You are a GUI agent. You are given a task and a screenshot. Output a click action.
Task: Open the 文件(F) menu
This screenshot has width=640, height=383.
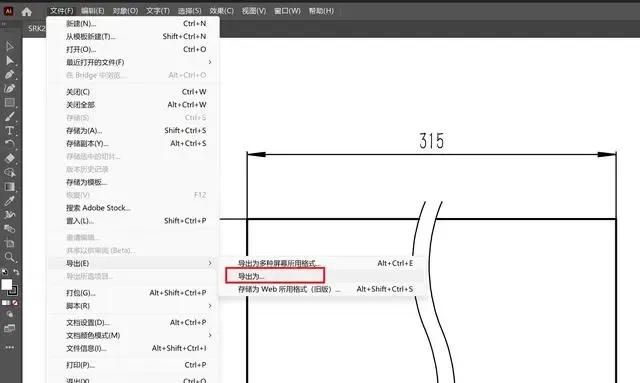[62, 11]
